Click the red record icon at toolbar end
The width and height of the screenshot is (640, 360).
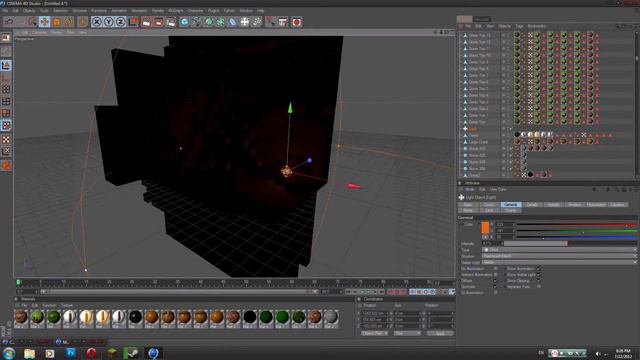point(296,22)
